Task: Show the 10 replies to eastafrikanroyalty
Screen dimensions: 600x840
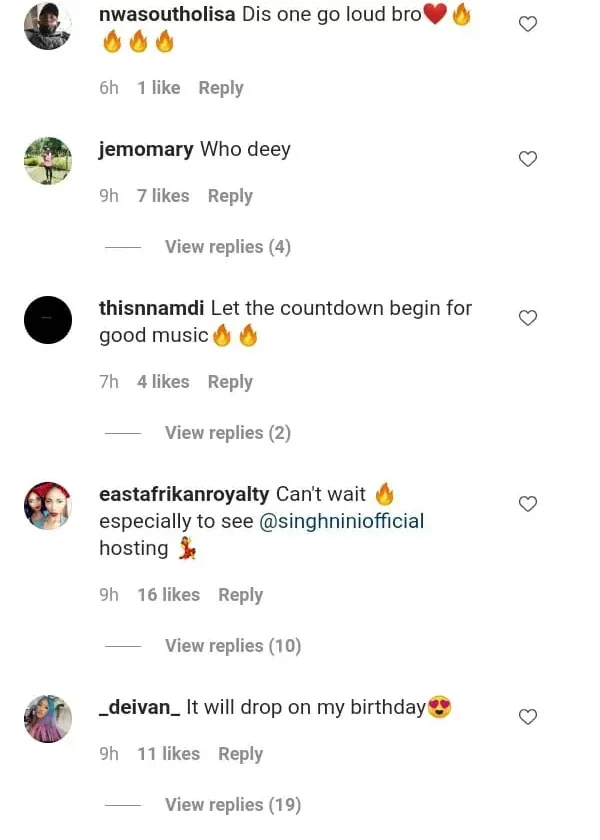Action: (x=232, y=646)
